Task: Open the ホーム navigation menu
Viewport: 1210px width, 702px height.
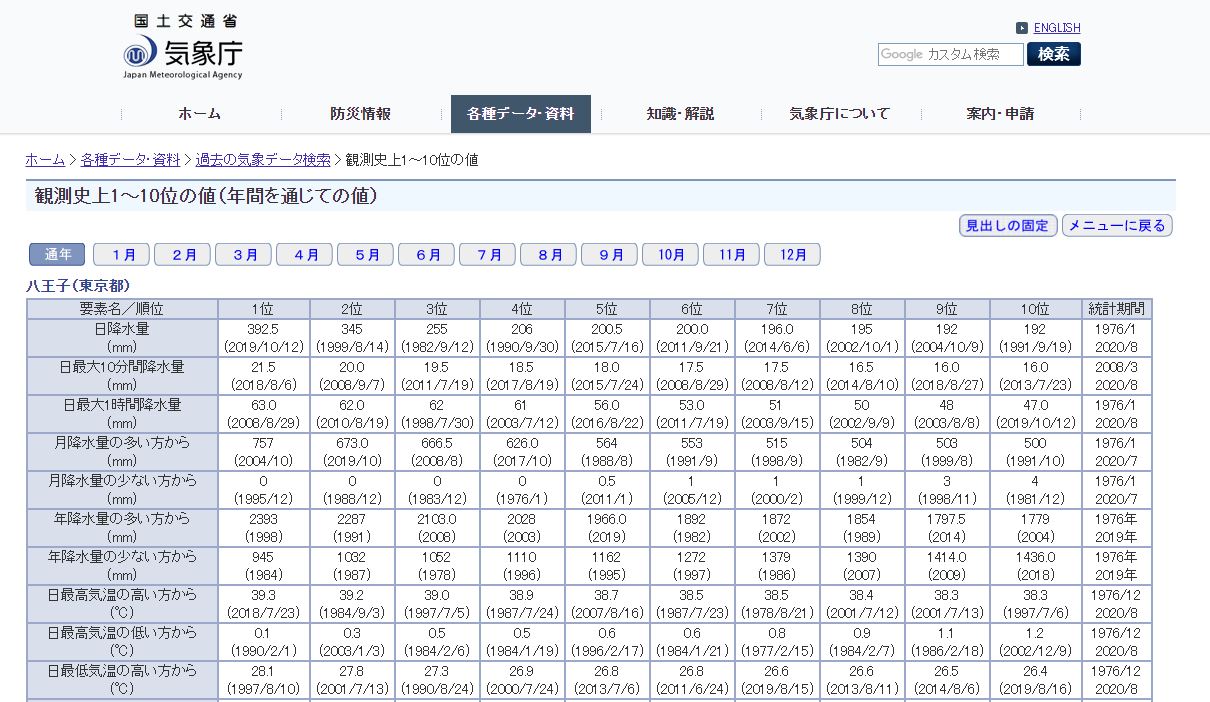Action: tap(200, 114)
